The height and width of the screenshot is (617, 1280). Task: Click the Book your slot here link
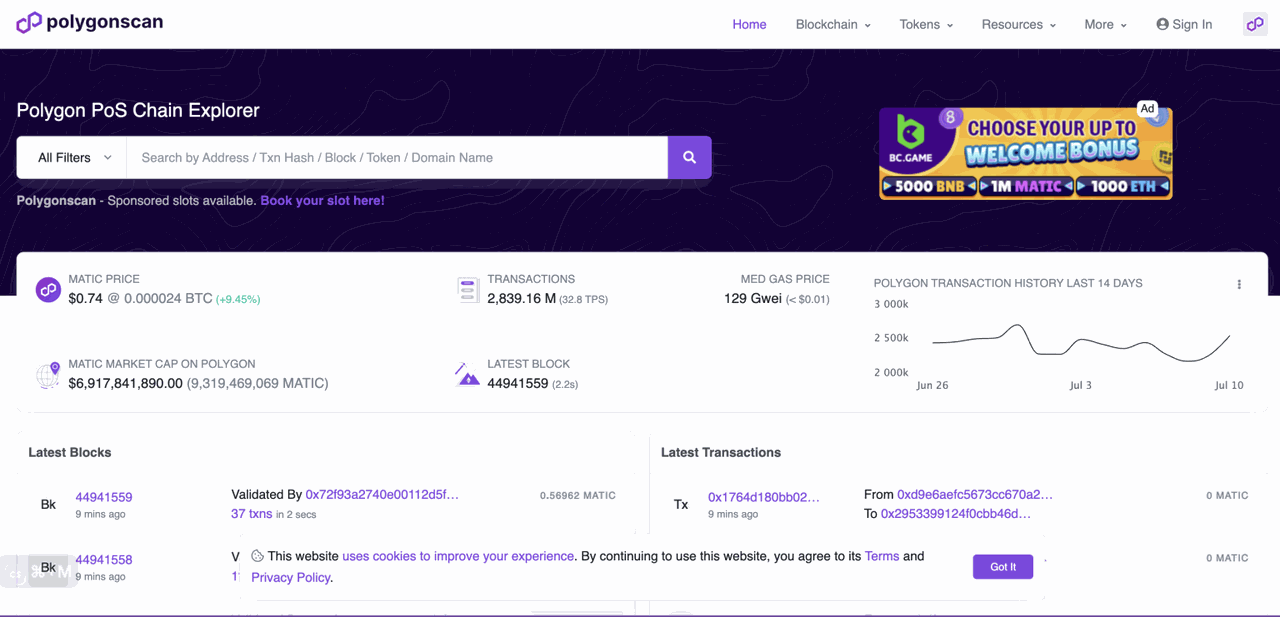point(320,200)
